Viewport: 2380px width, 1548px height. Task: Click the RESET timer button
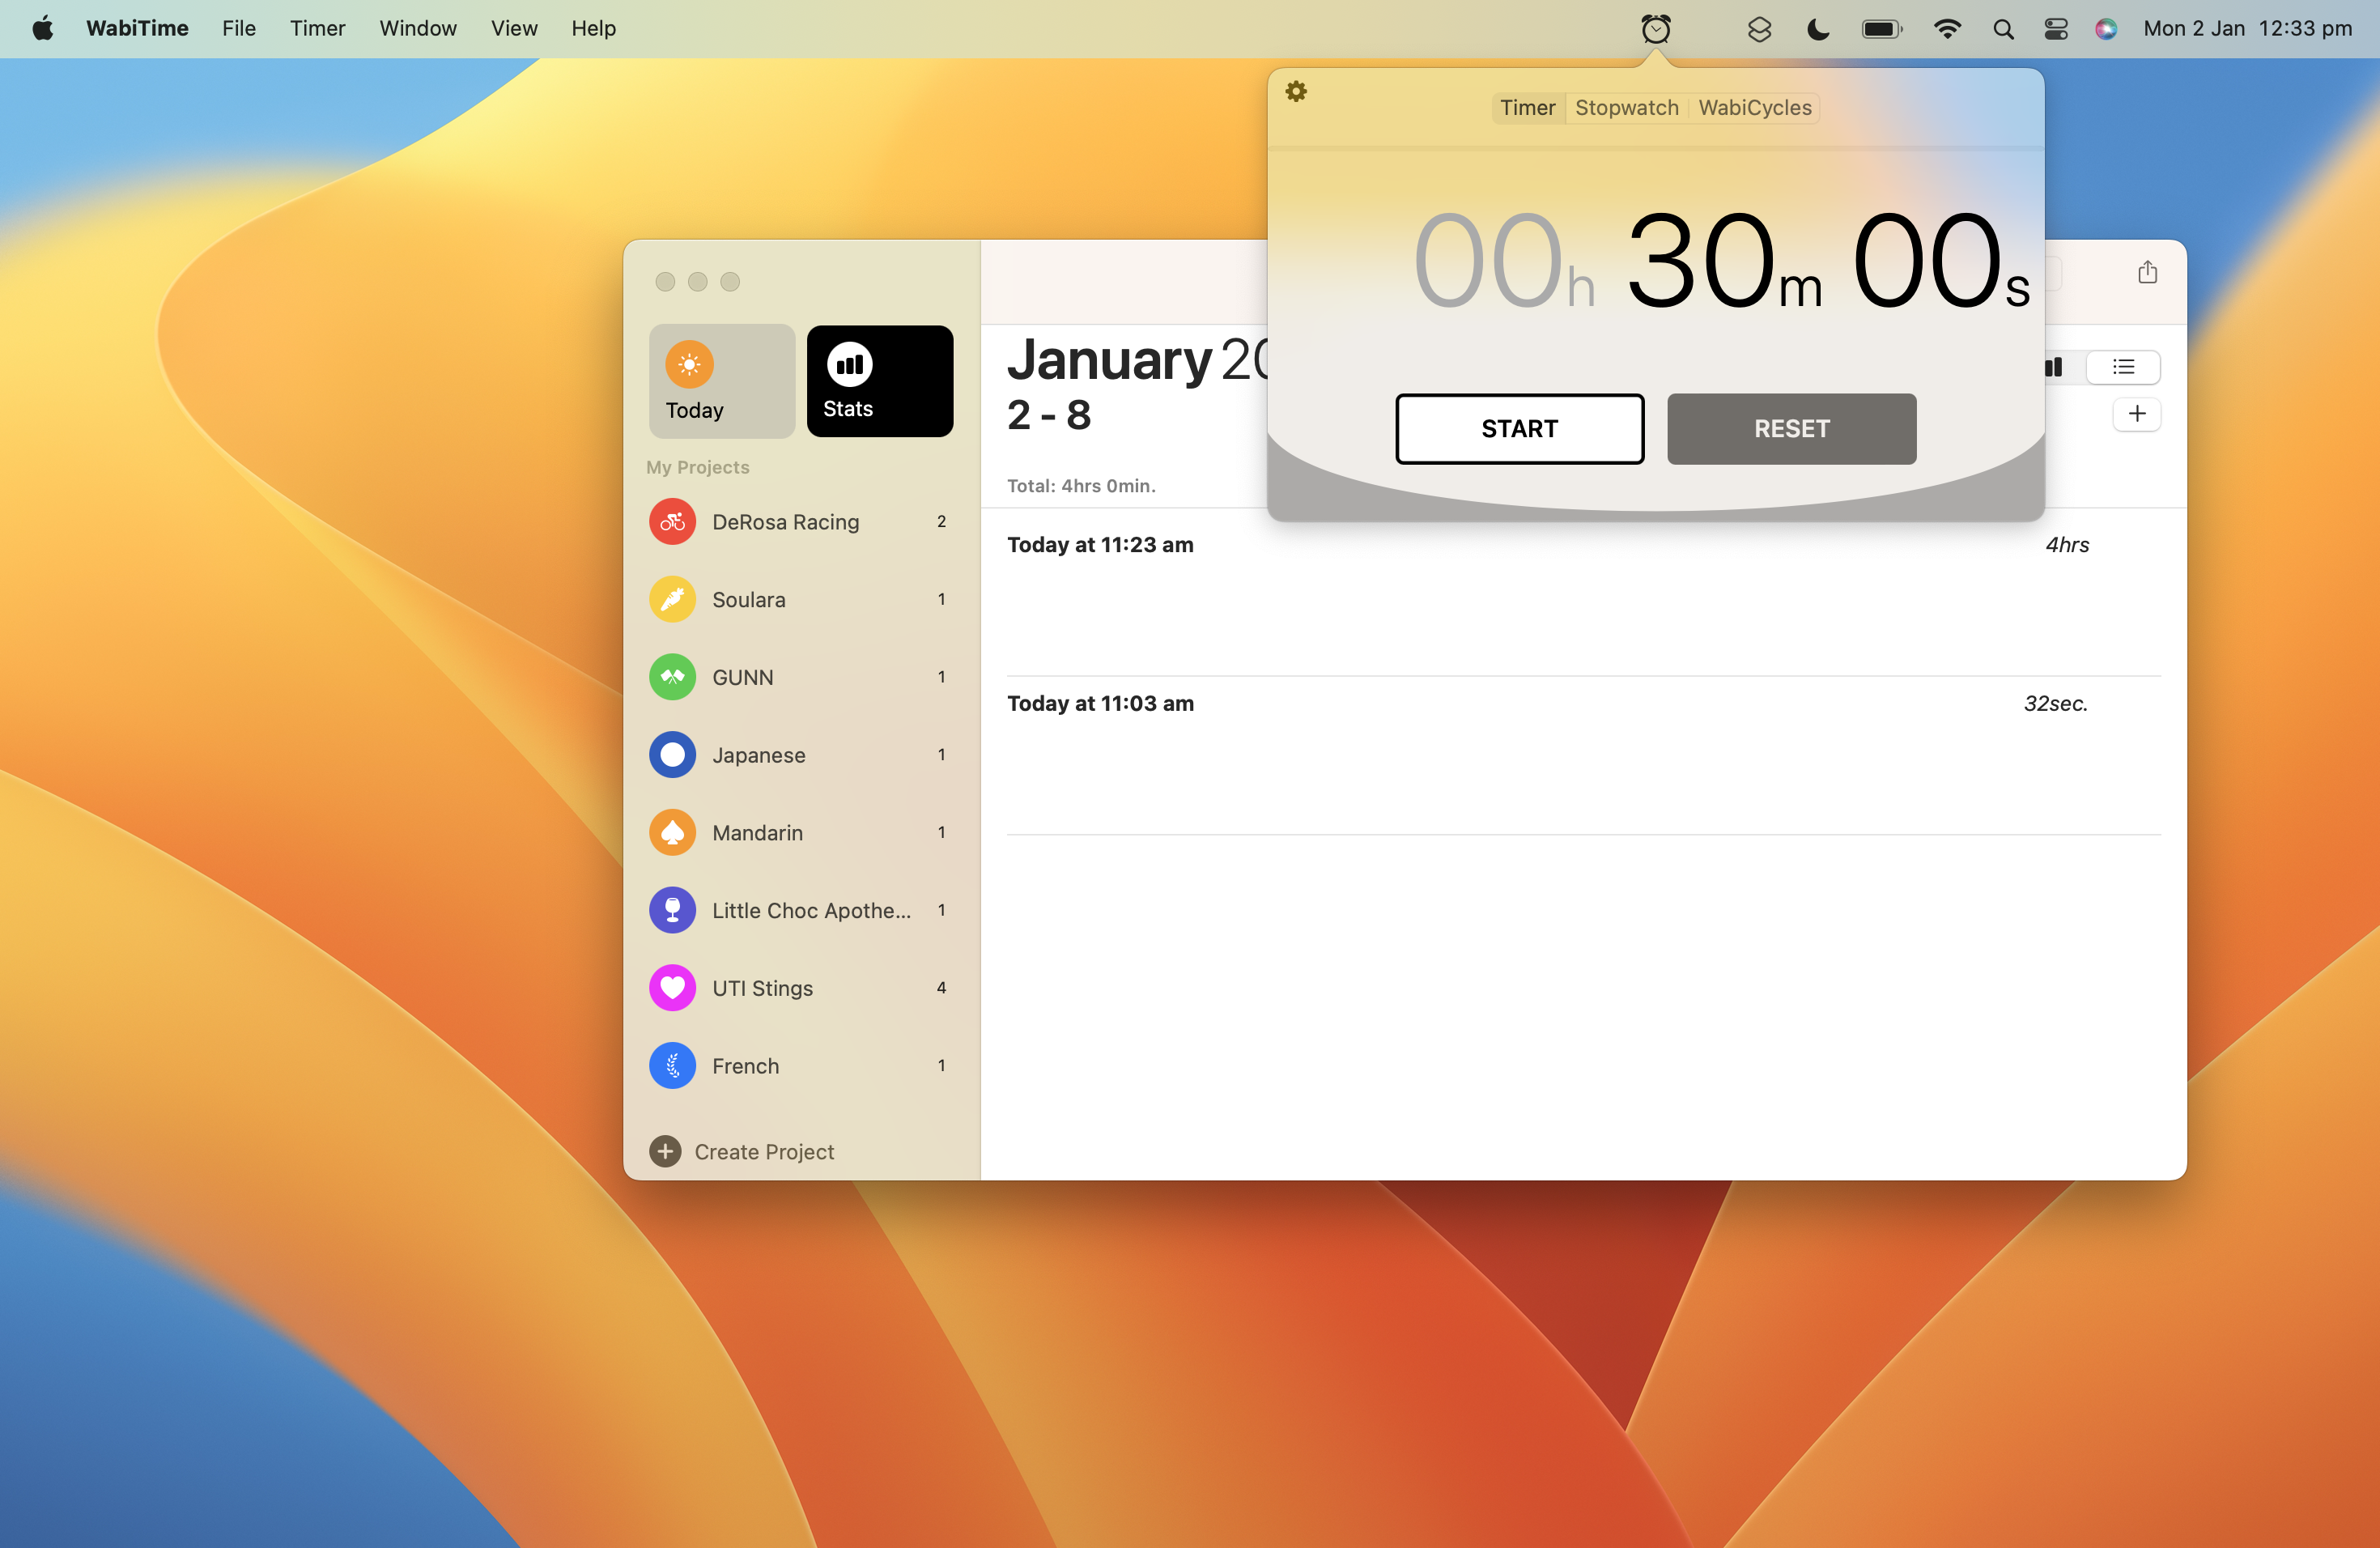point(1791,428)
